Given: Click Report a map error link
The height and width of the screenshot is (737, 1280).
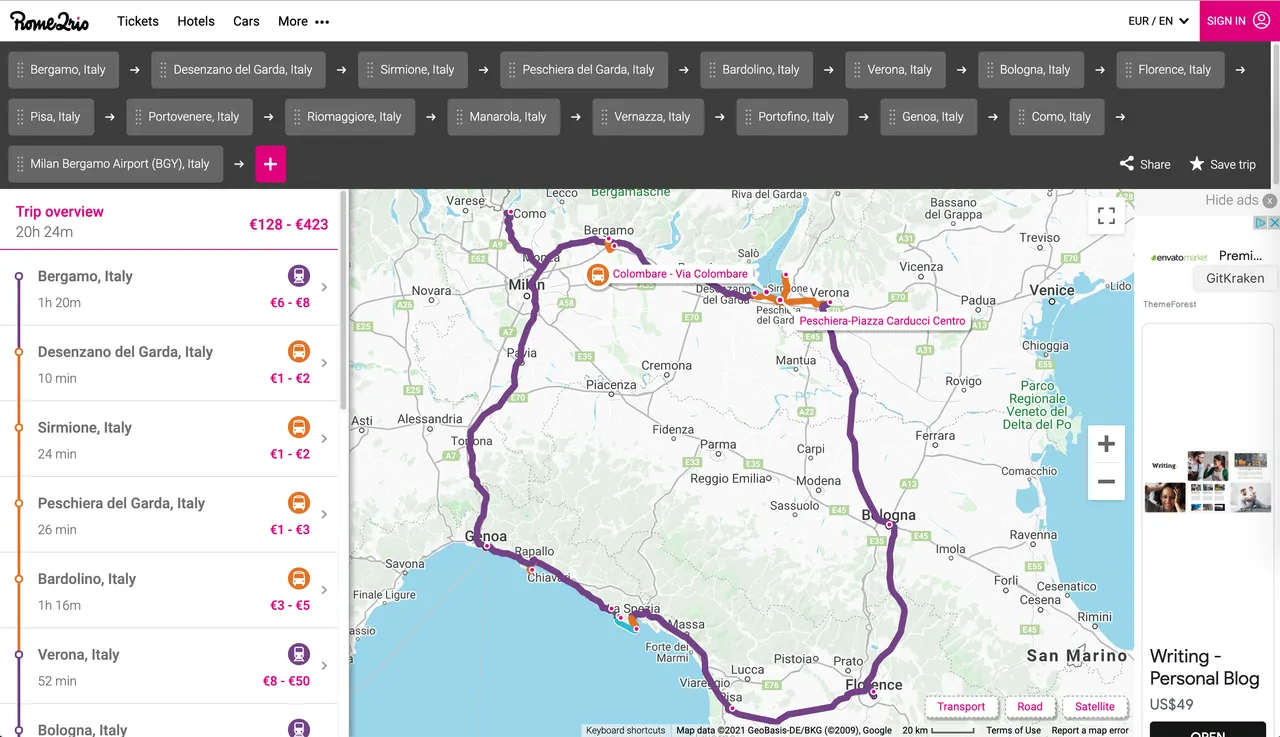Looking at the screenshot, I should (x=1090, y=730).
